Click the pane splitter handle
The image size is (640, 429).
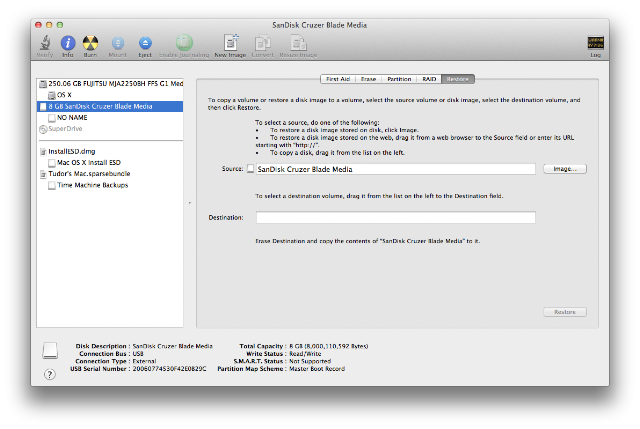[190, 203]
